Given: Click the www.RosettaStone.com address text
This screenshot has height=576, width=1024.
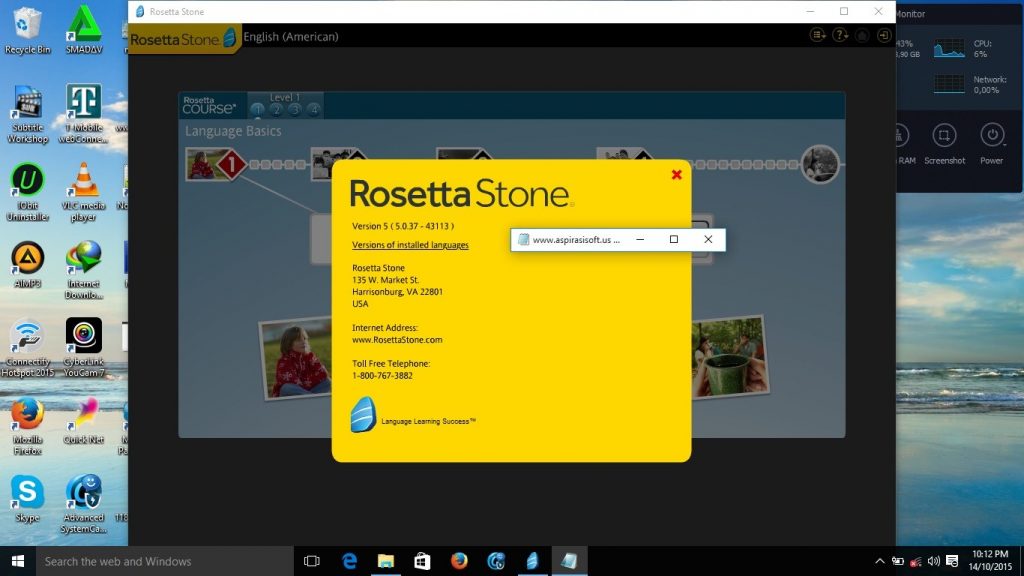Looking at the screenshot, I should coord(397,340).
